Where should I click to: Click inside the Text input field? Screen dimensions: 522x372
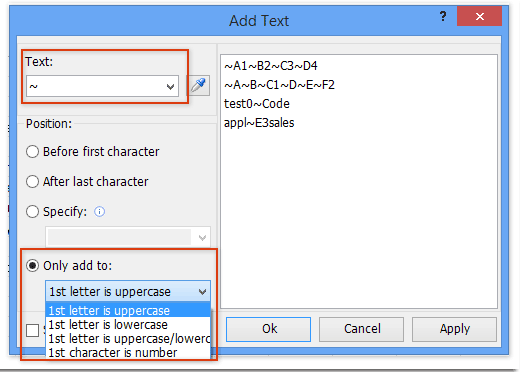(95, 87)
